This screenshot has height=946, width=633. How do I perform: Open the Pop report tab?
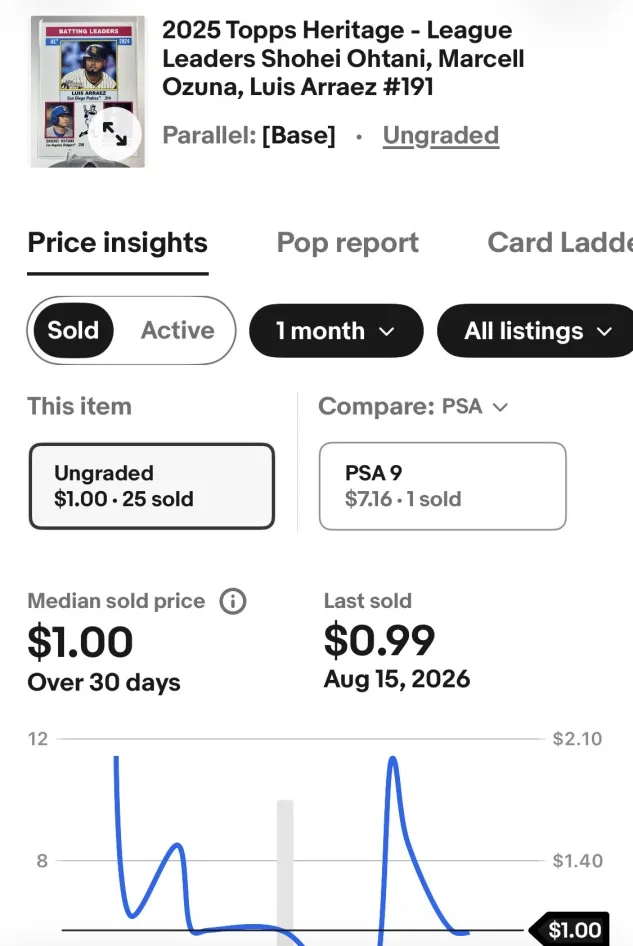pyautogui.click(x=348, y=243)
